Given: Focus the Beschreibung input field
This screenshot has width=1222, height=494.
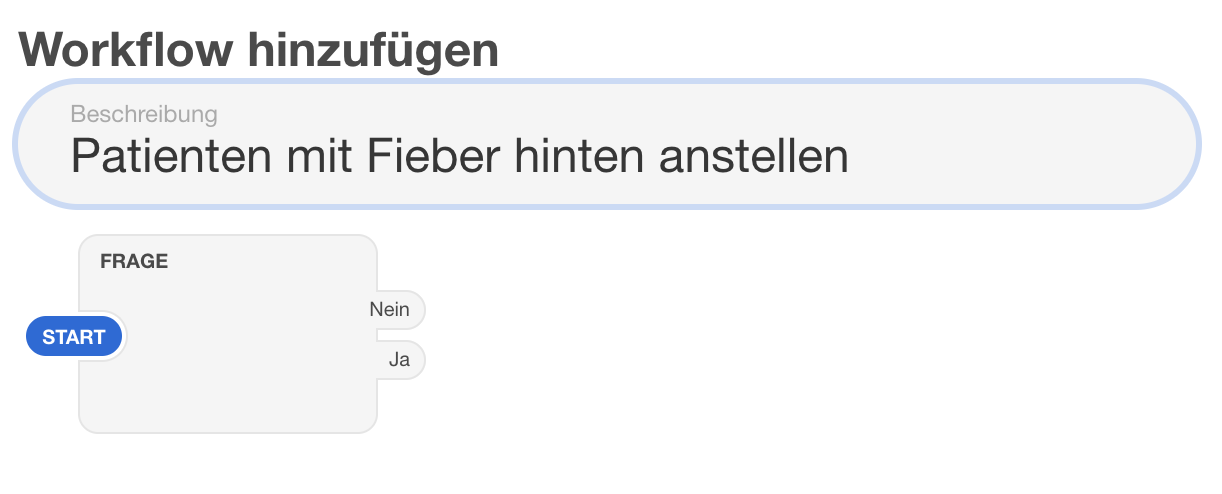Looking at the screenshot, I should (x=606, y=144).
